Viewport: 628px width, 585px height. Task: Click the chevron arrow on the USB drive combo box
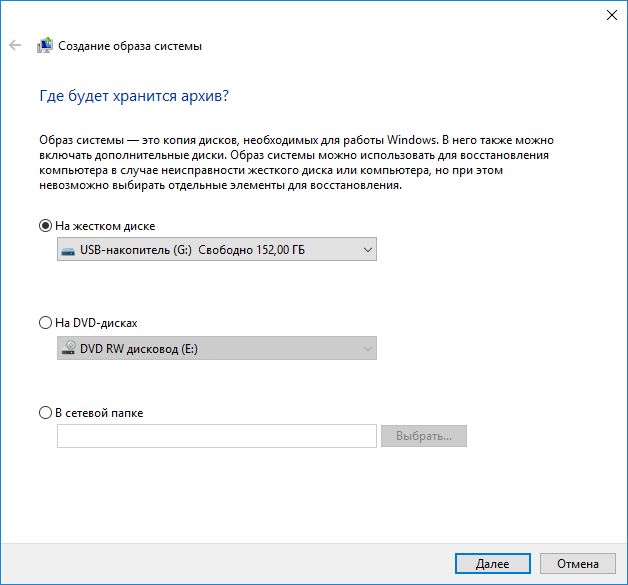[x=367, y=249]
